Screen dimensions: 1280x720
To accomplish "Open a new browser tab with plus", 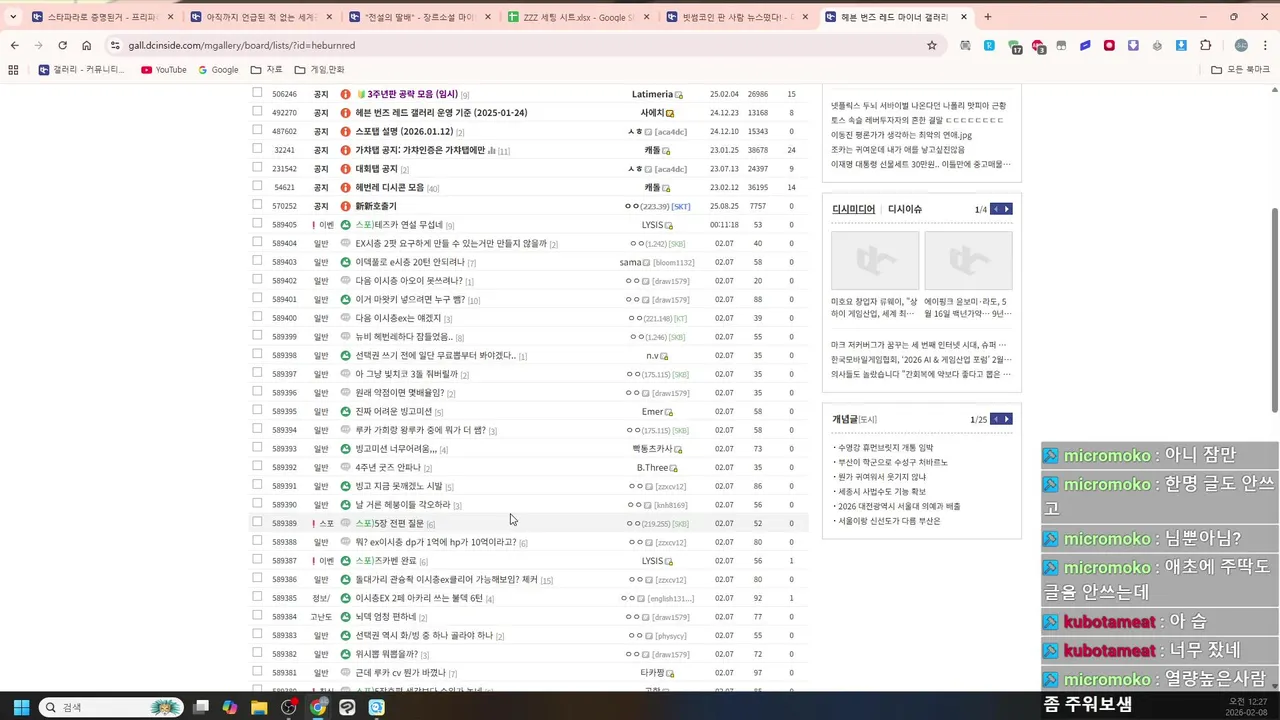I will click(988, 17).
